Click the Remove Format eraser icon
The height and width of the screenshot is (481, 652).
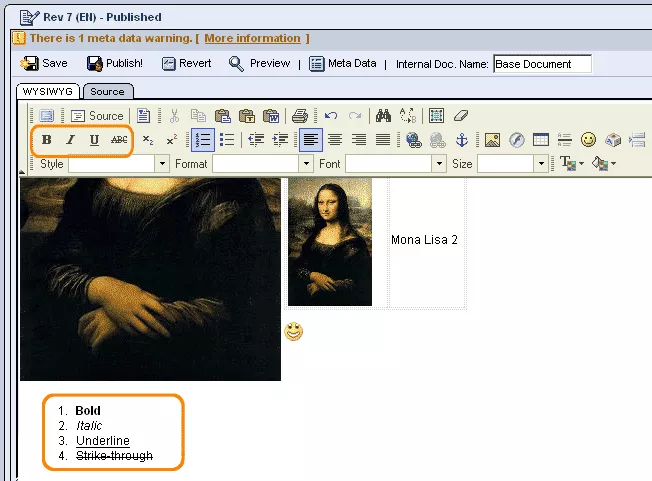(461, 116)
